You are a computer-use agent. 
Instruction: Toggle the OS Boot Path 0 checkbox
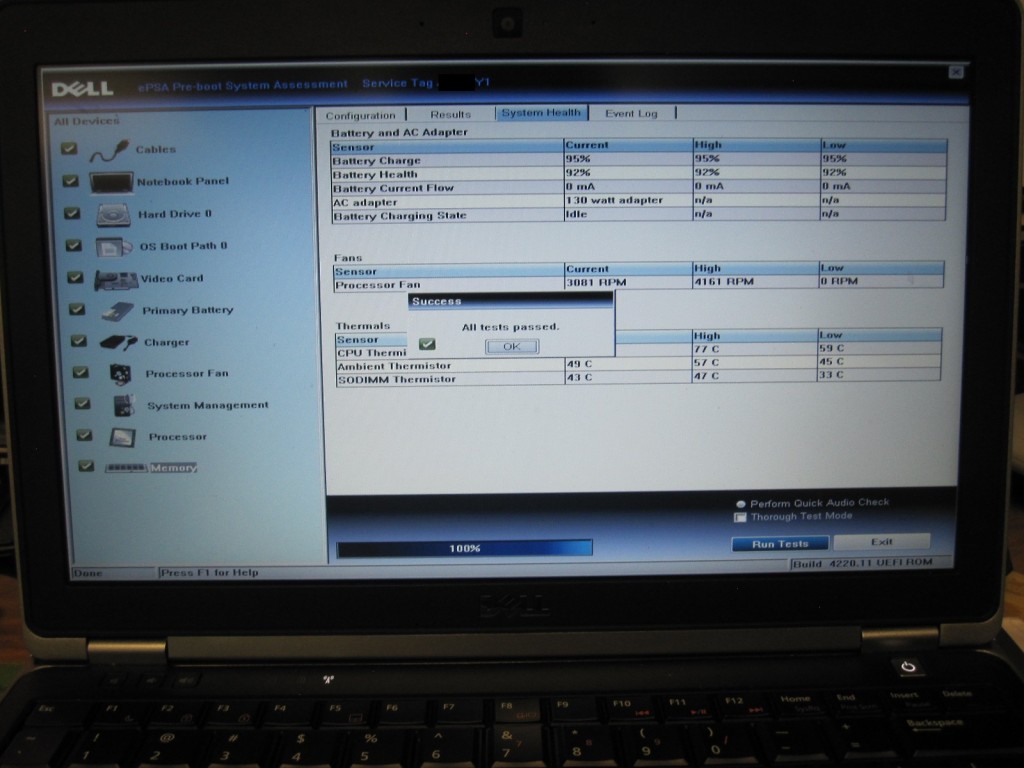74,245
